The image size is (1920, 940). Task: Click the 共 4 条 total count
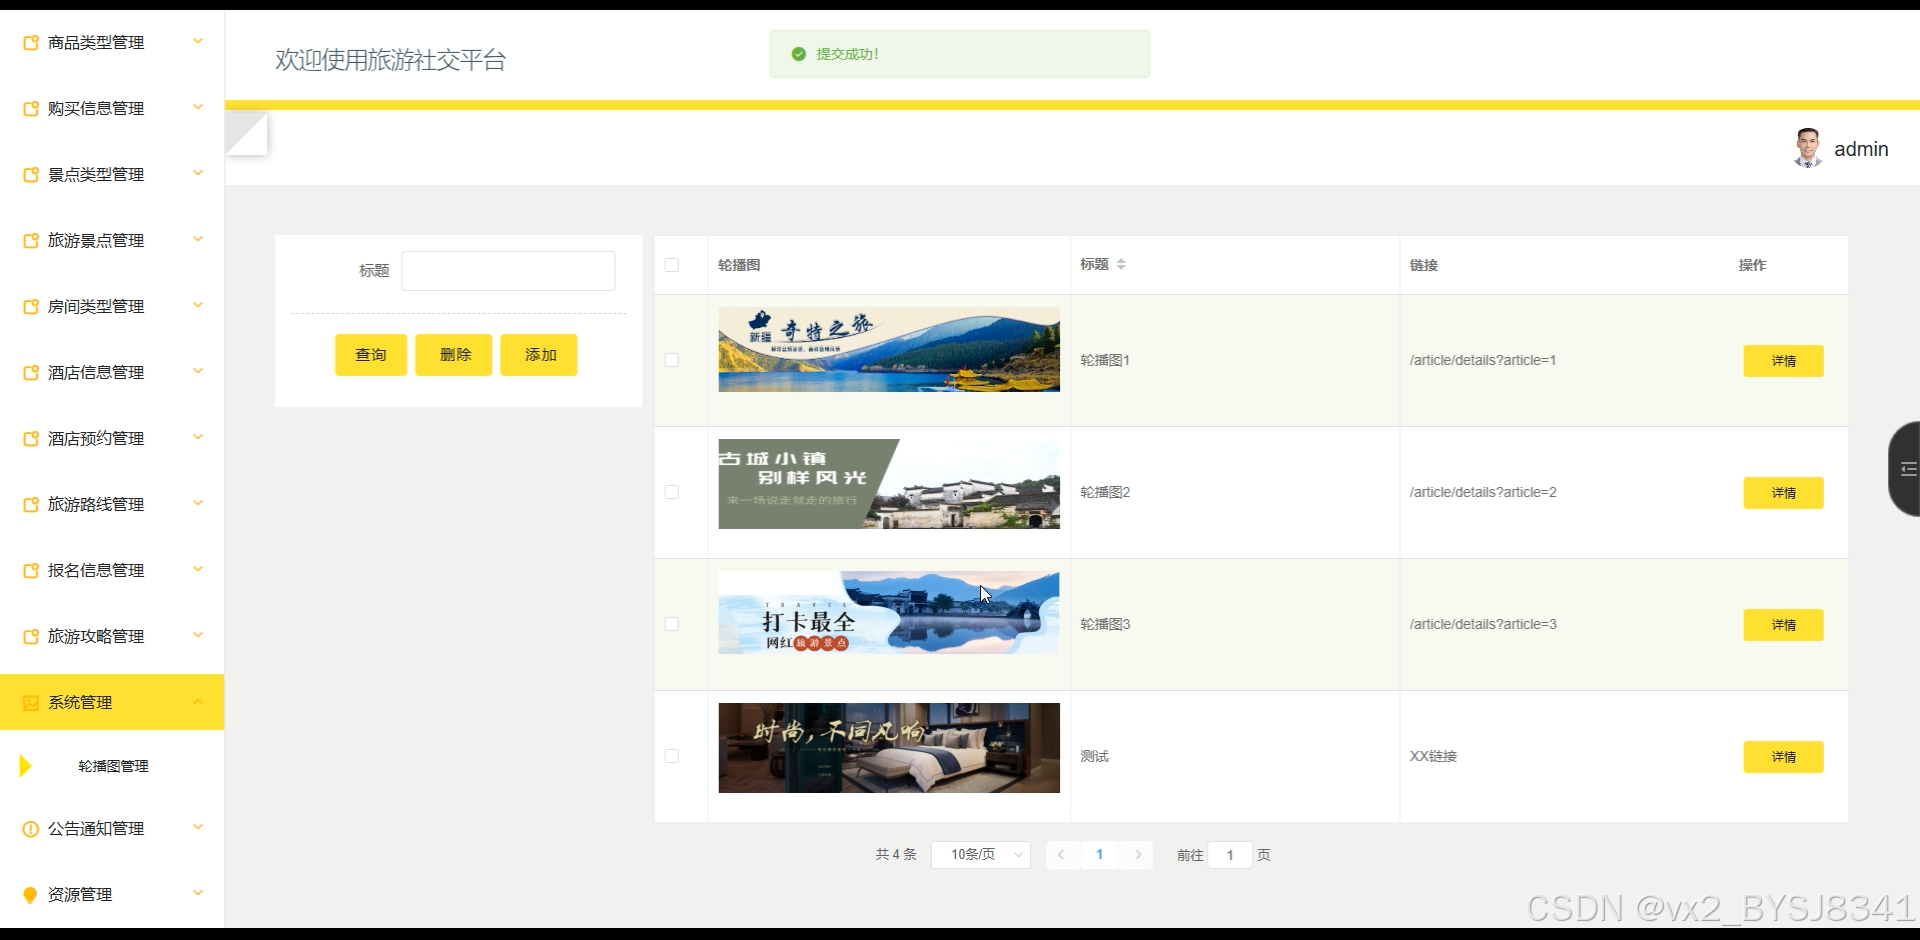896,855
